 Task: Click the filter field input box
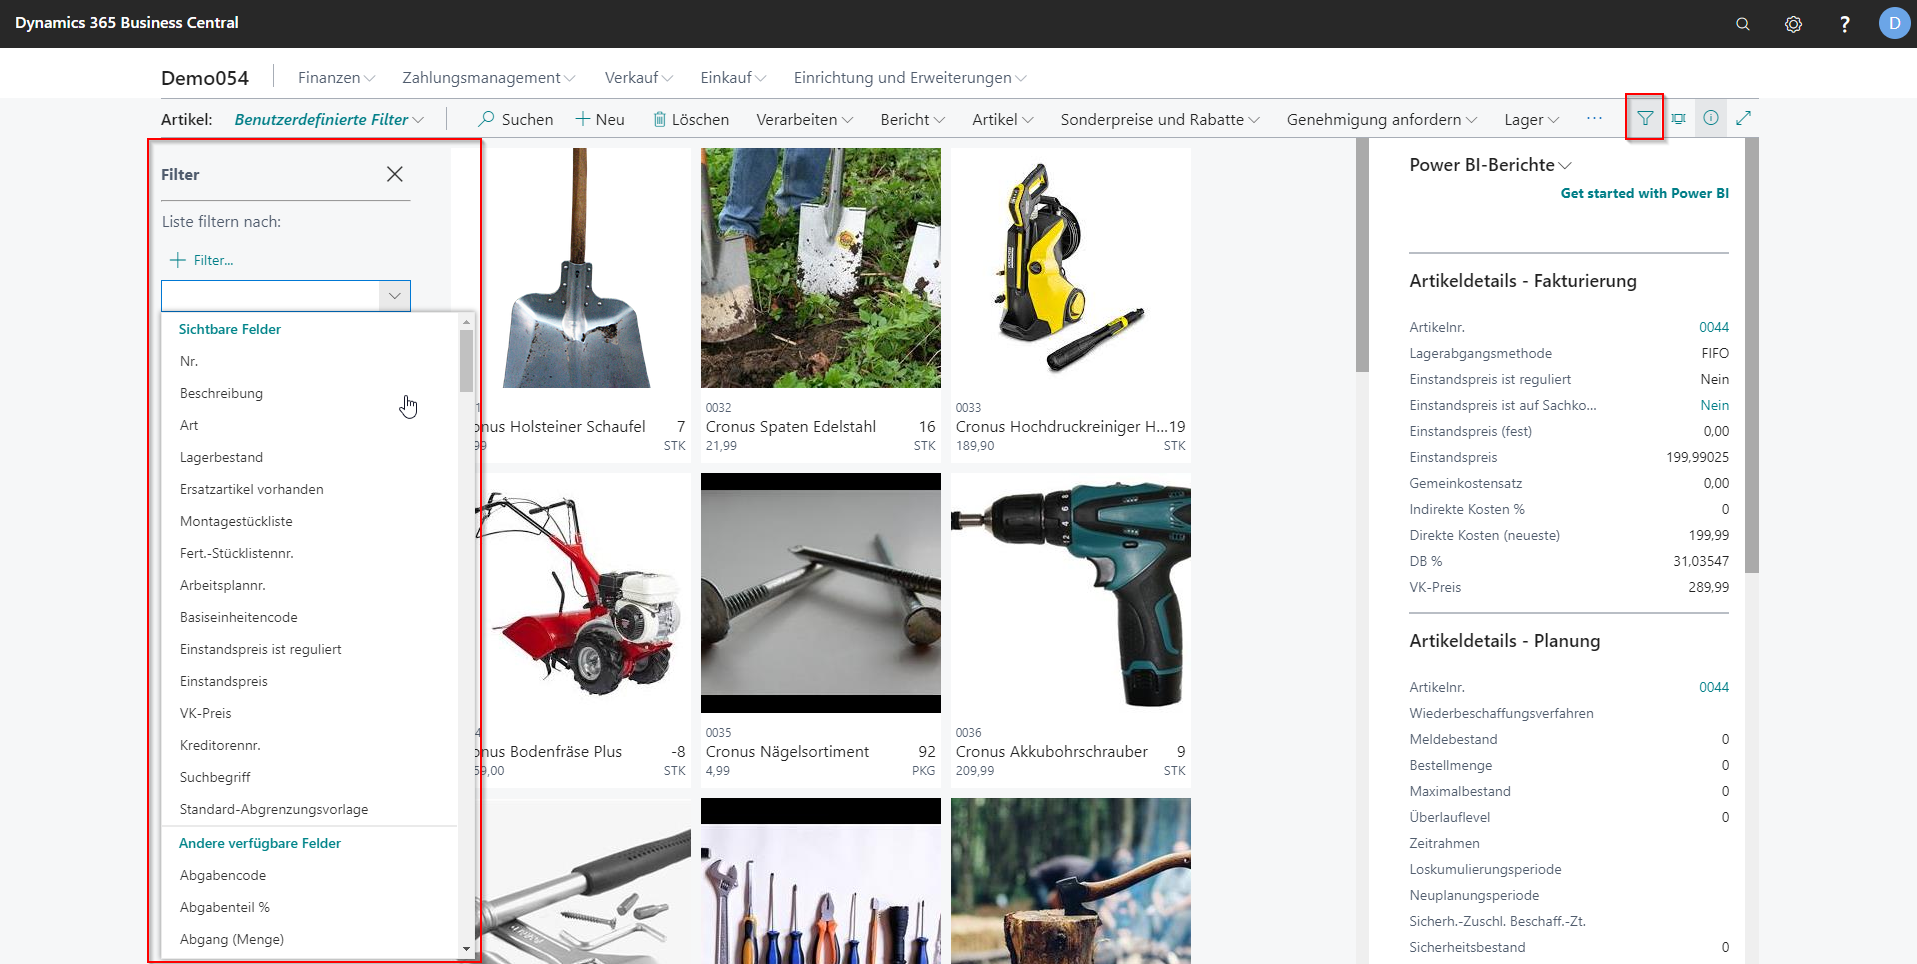click(271, 296)
